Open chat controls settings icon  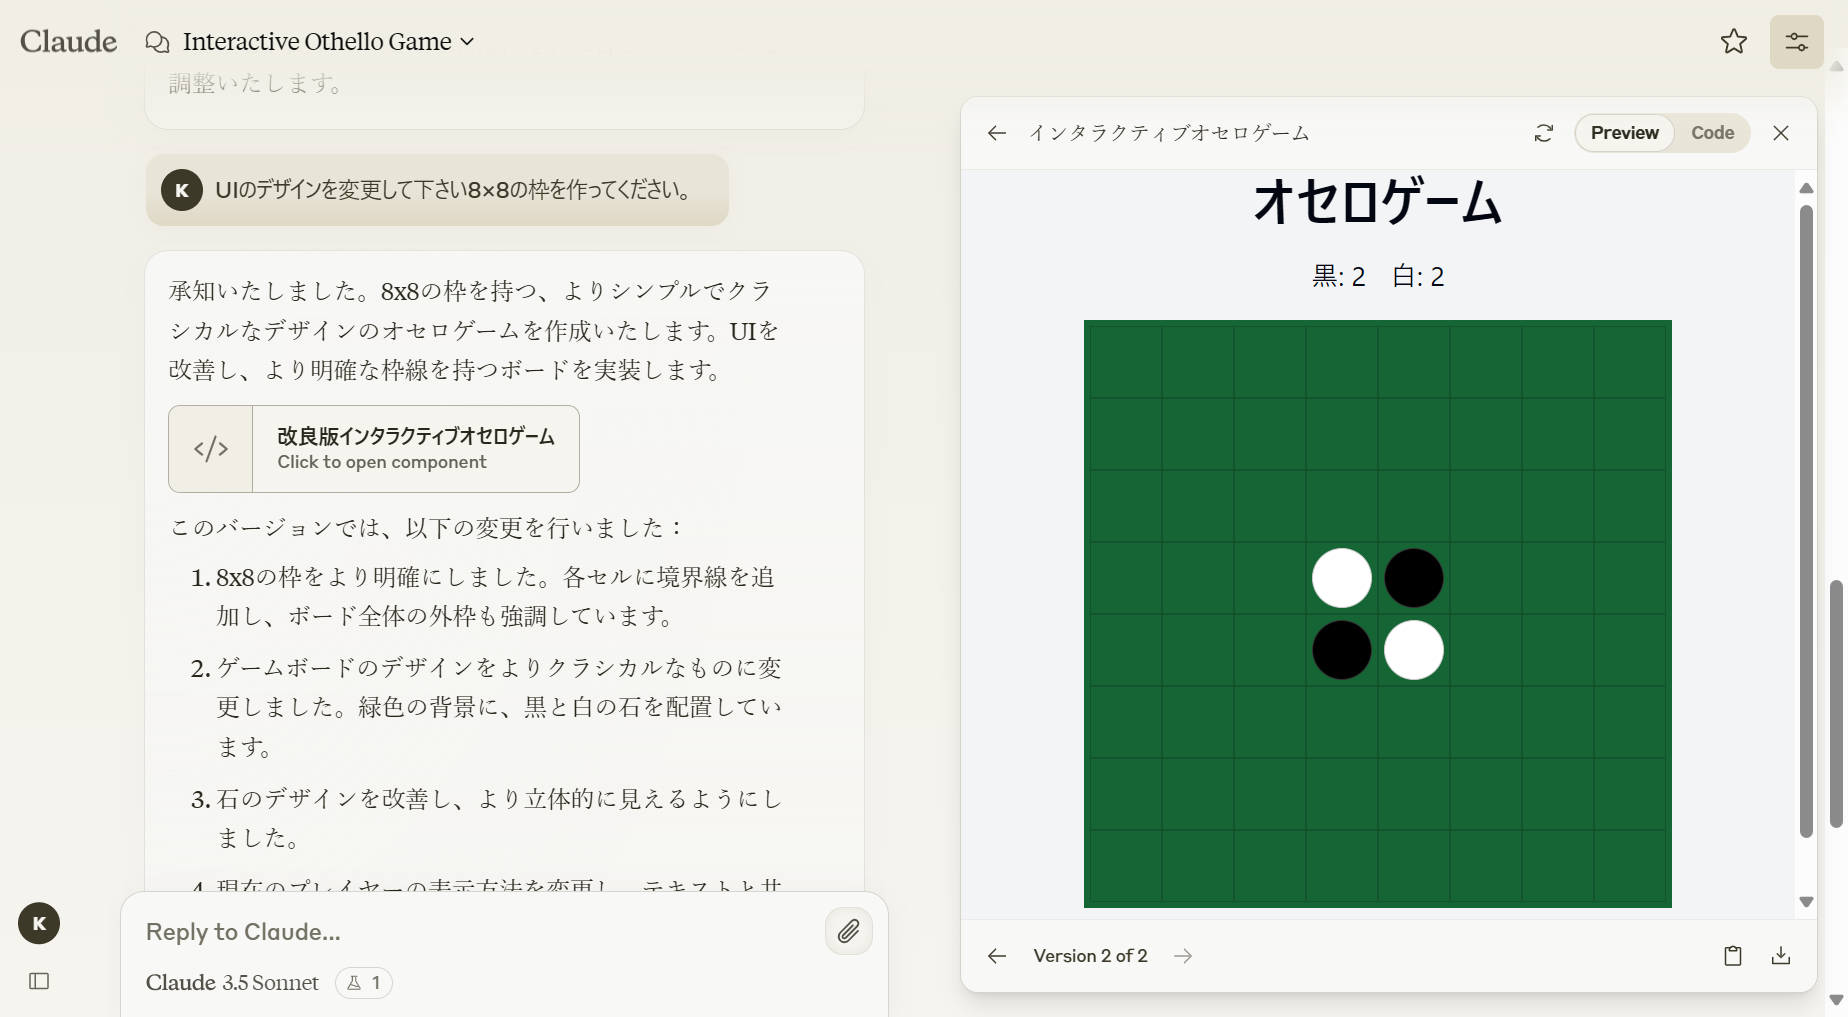coord(1796,42)
